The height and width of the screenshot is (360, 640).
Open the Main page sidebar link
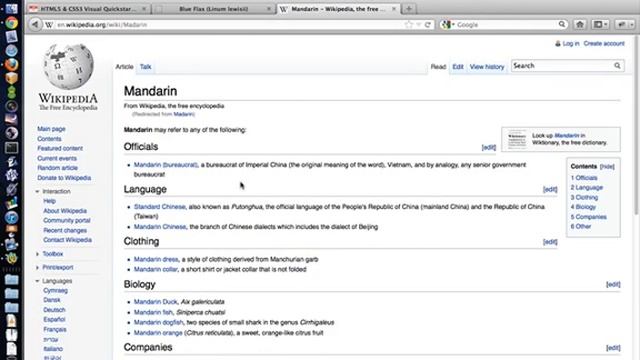[x=51, y=129]
